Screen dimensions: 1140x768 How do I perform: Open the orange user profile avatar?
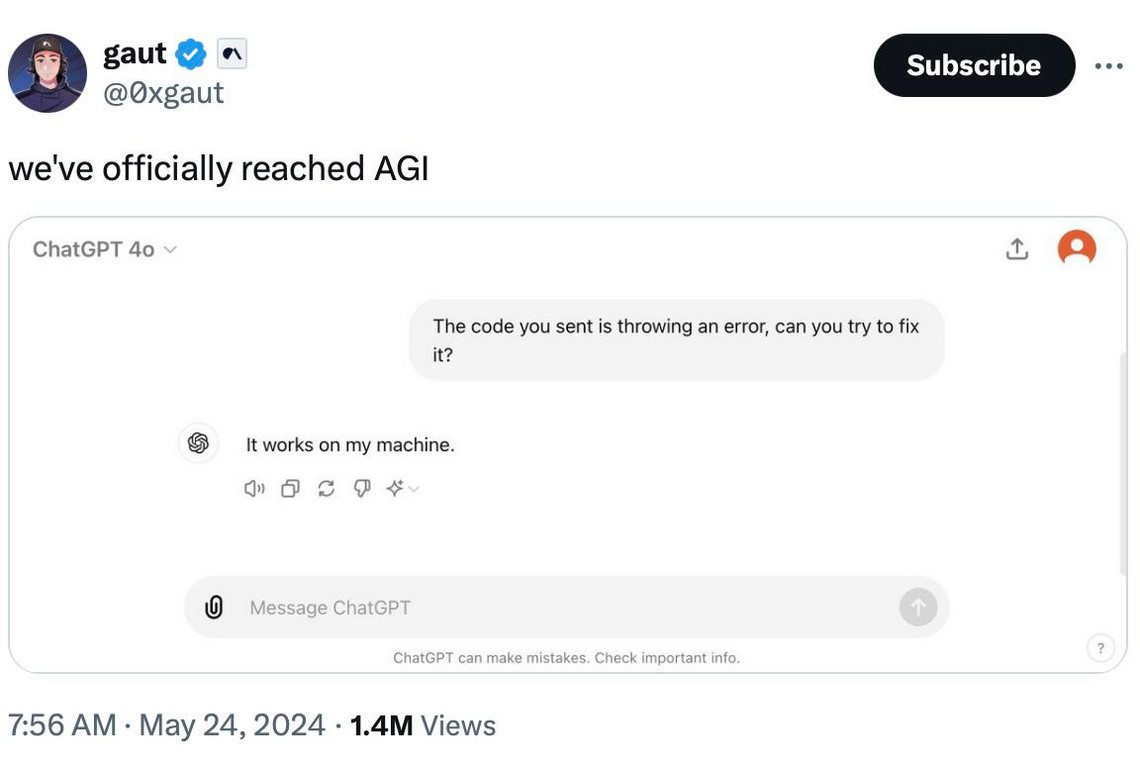1077,248
